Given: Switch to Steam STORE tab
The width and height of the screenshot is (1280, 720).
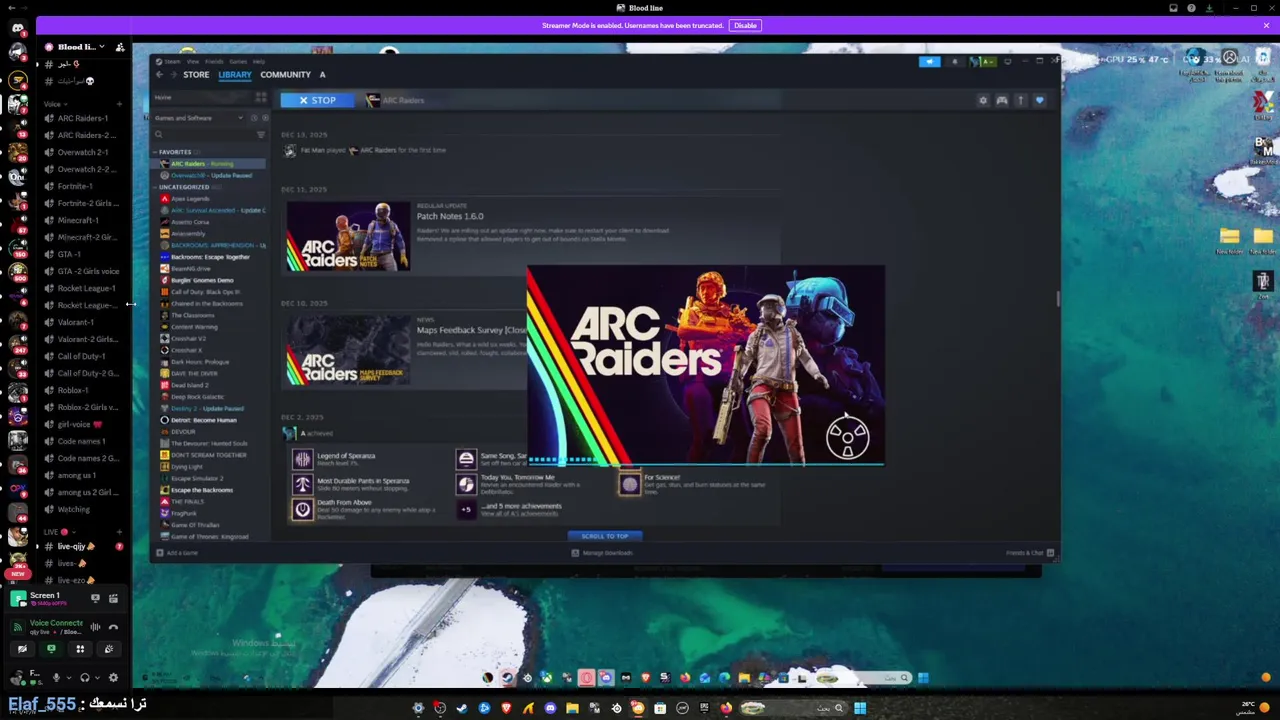Looking at the screenshot, I should (x=196, y=74).
